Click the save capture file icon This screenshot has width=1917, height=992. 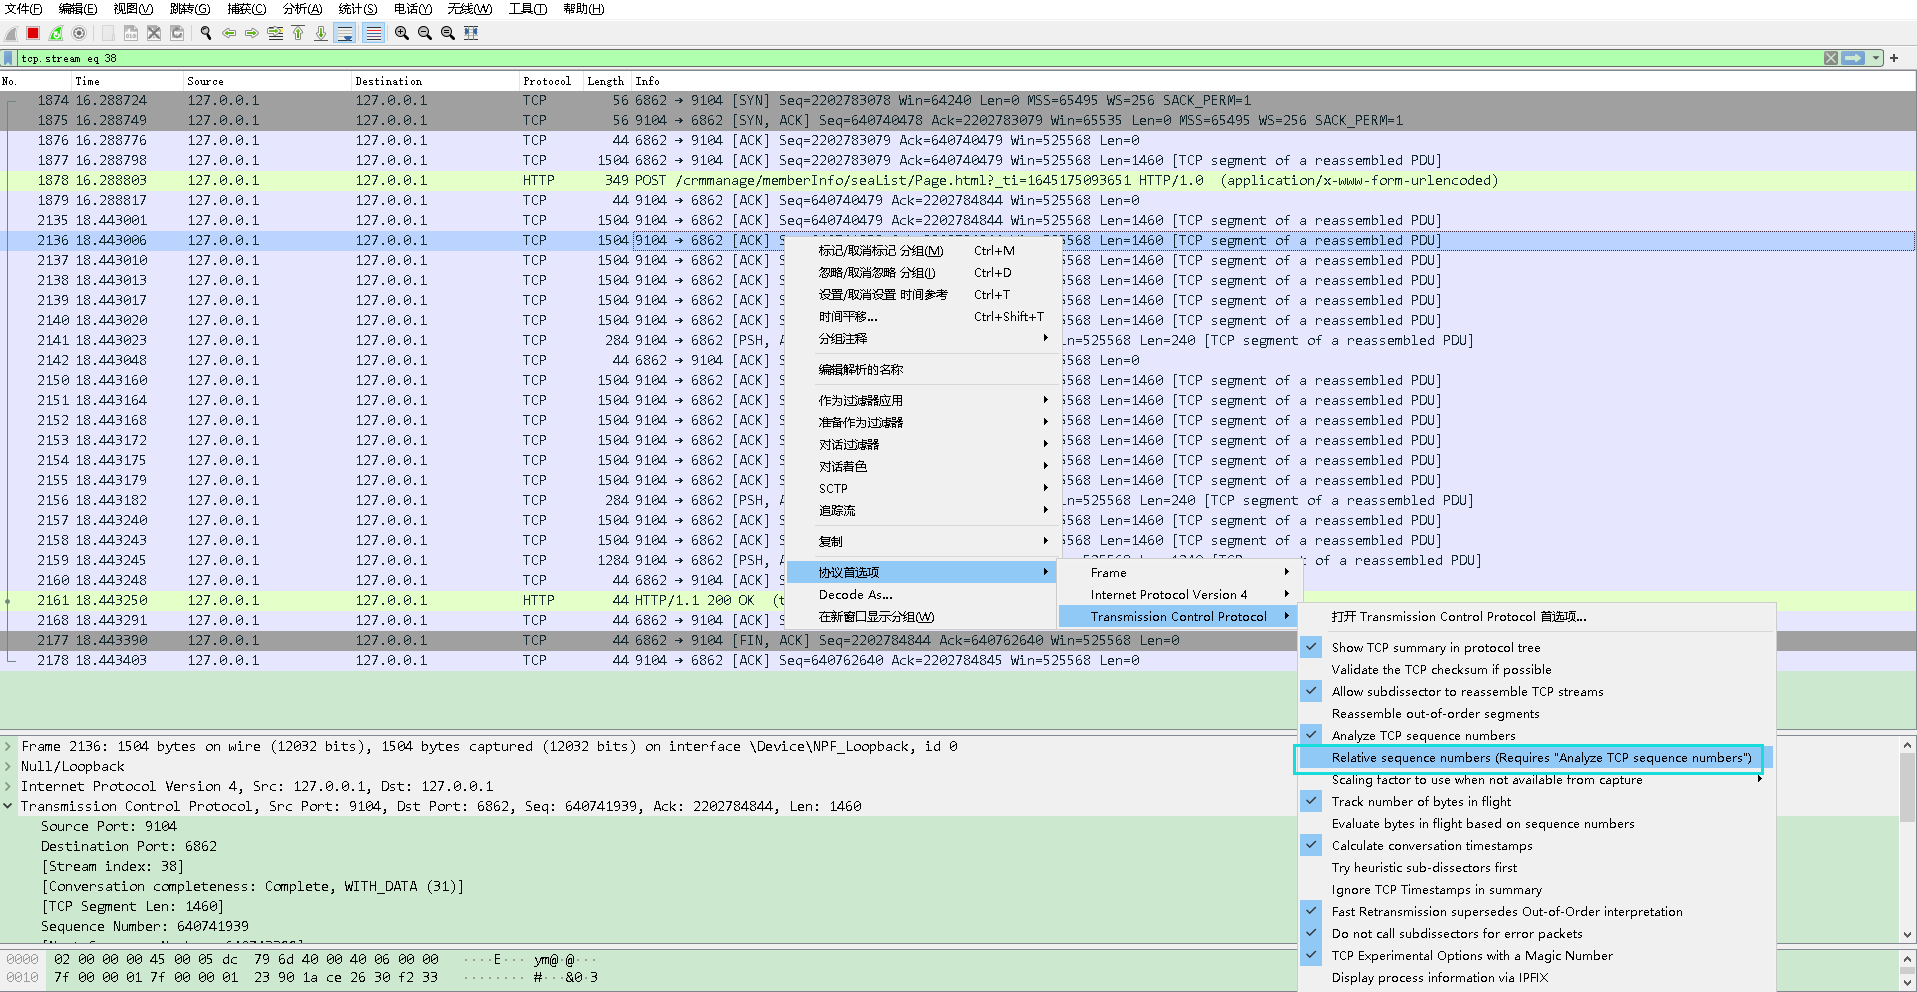131,33
